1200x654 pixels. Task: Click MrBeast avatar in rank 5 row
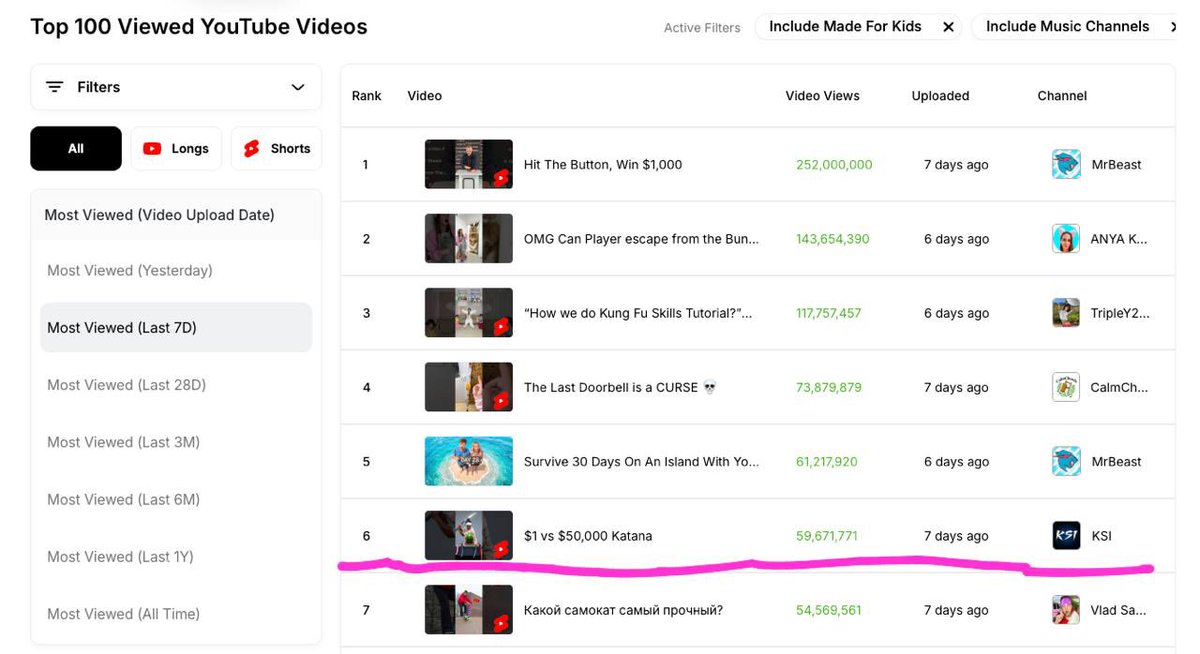(x=1066, y=461)
